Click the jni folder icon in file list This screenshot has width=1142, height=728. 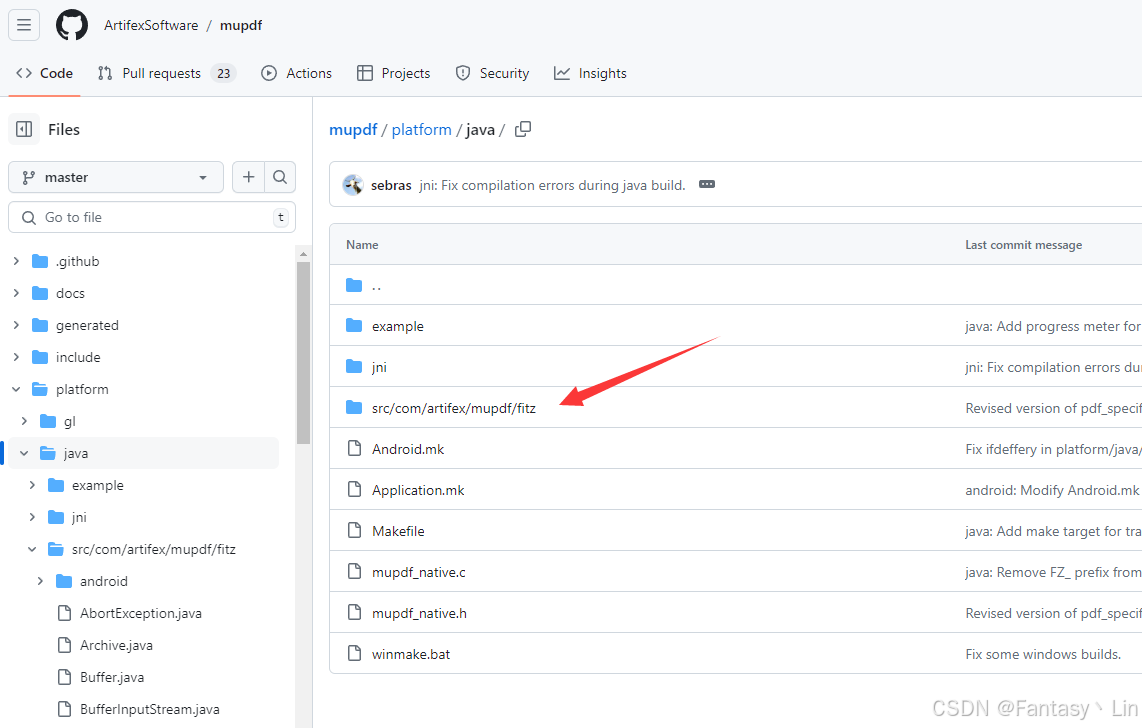click(354, 366)
